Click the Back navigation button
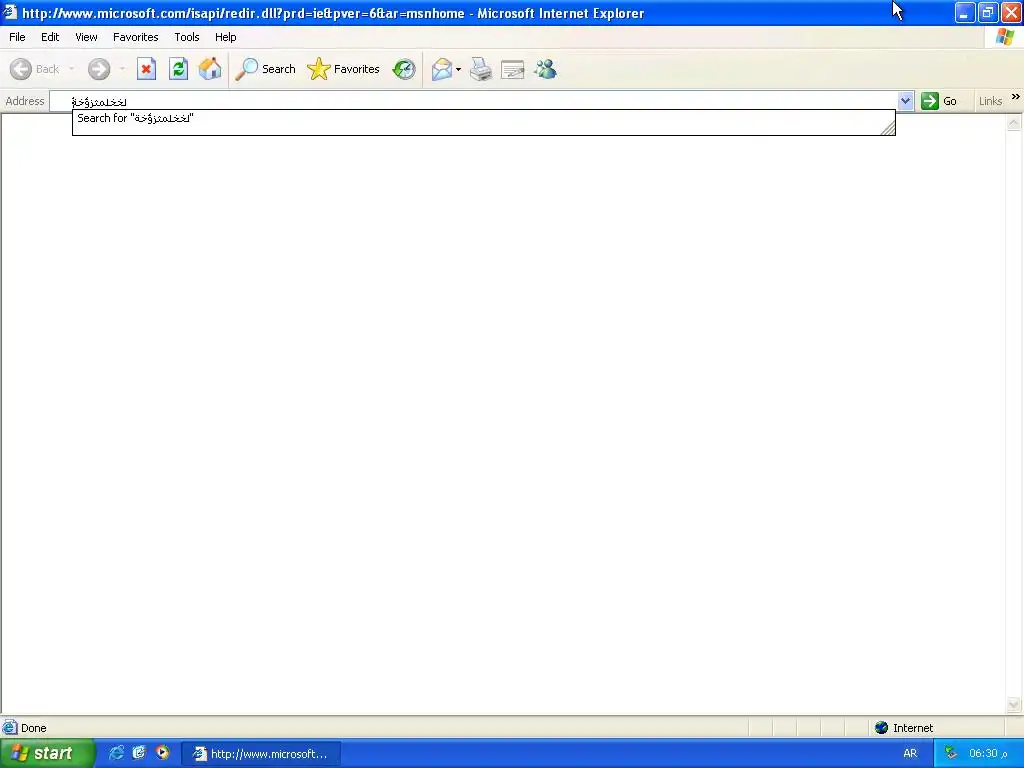This screenshot has height=768, width=1024. point(35,69)
